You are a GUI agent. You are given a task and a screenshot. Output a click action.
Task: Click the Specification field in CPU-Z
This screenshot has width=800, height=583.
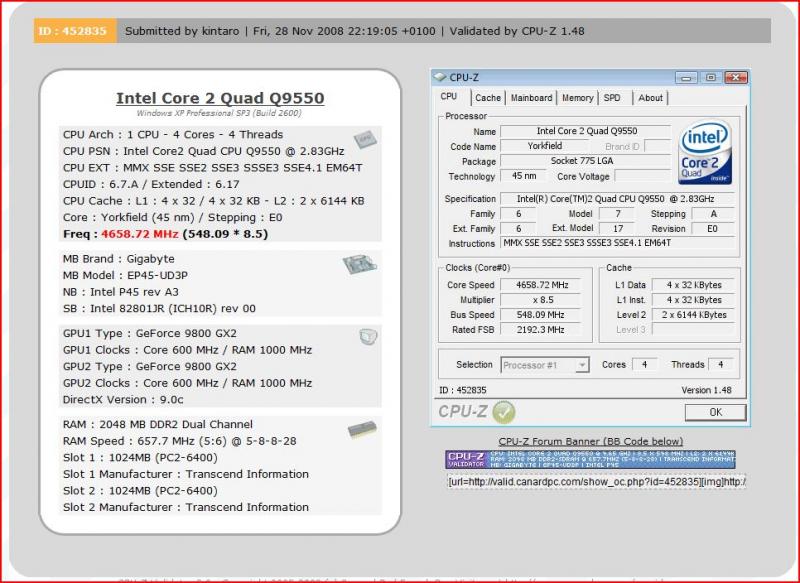pyautogui.click(x=617, y=199)
